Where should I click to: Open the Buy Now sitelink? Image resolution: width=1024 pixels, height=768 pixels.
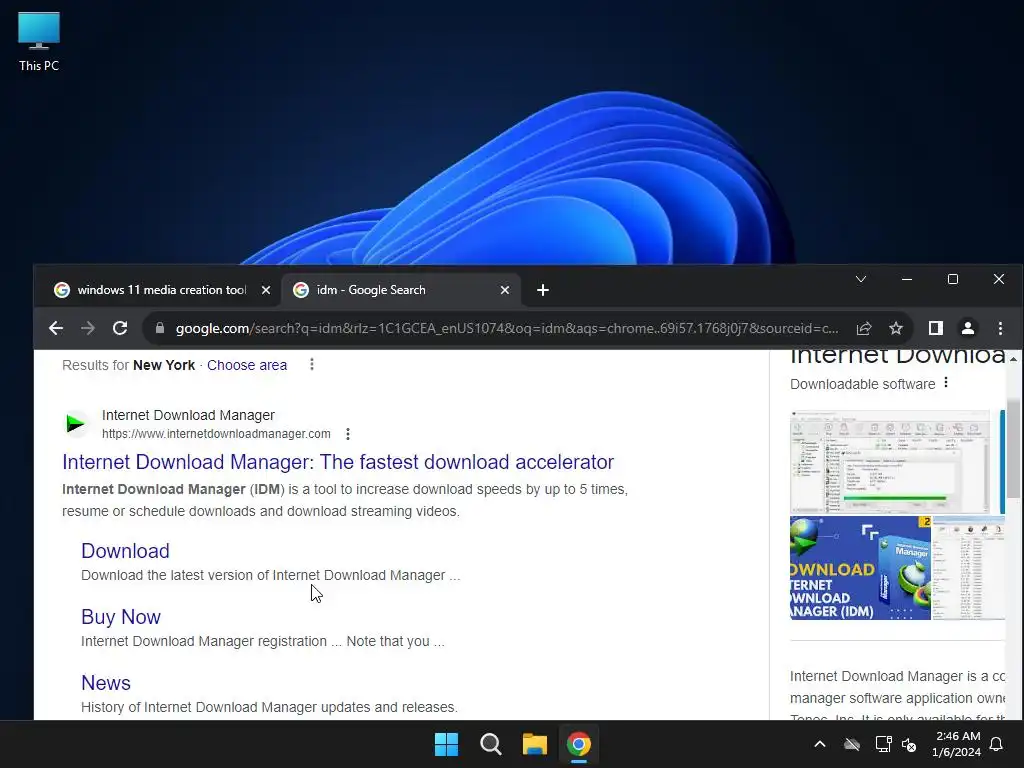pyautogui.click(x=121, y=616)
